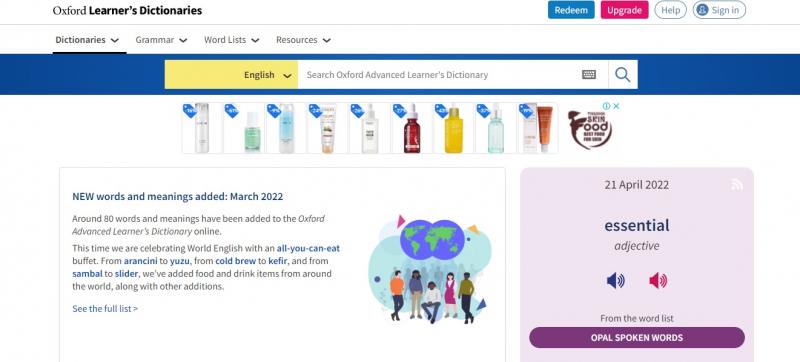Click the Oxford Learner's Dictionaries logo
The width and height of the screenshot is (800, 362).
click(128, 10)
